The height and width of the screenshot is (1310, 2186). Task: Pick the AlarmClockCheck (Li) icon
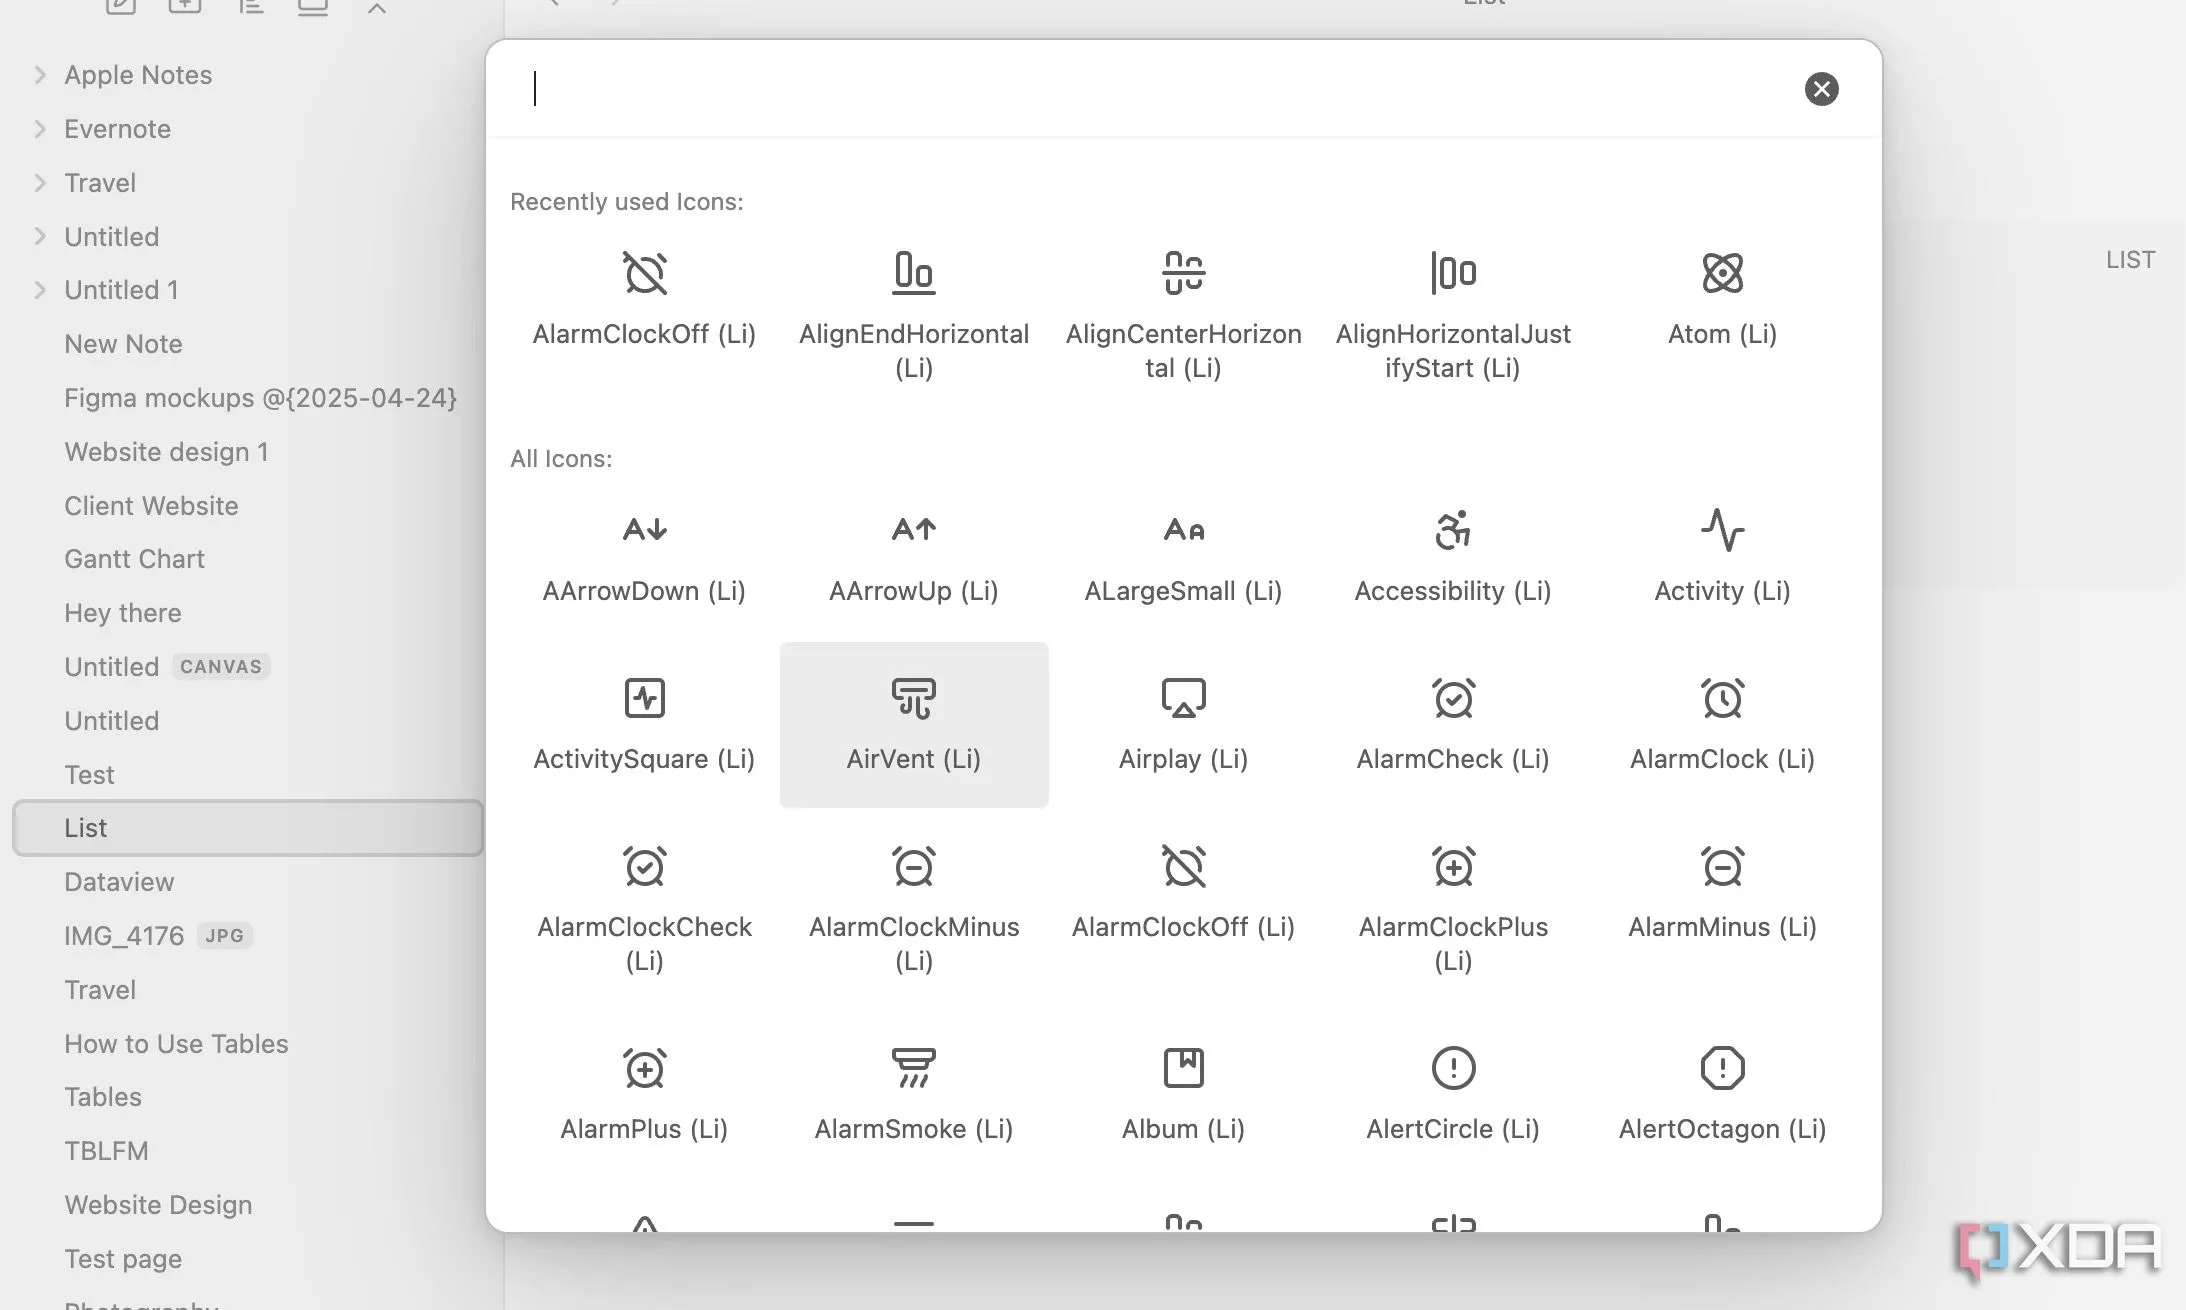644,908
